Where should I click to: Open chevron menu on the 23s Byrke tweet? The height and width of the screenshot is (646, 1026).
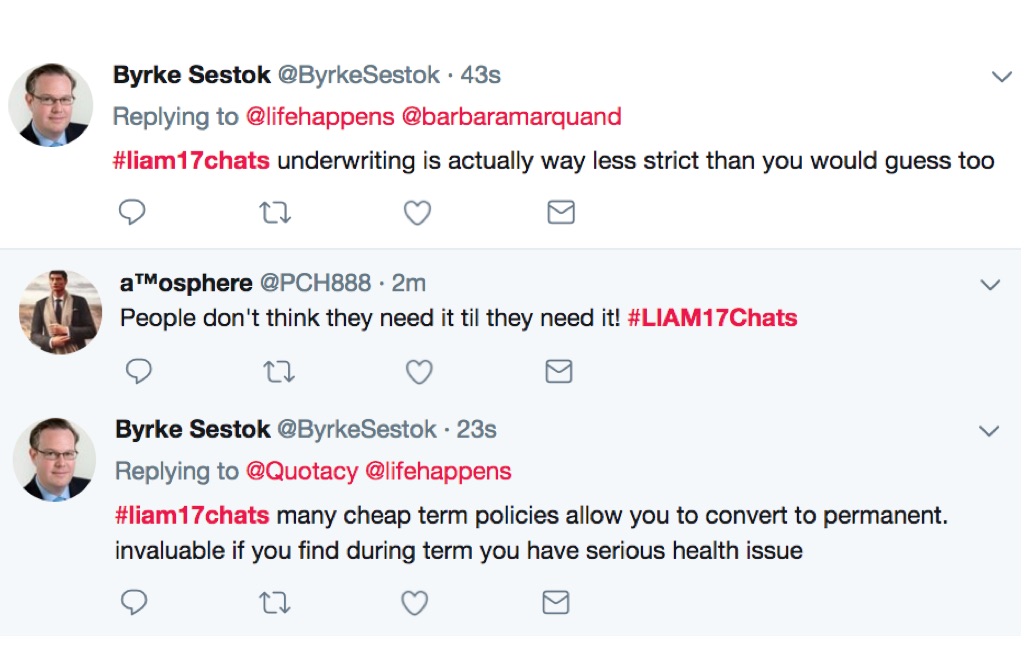coord(988,431)
